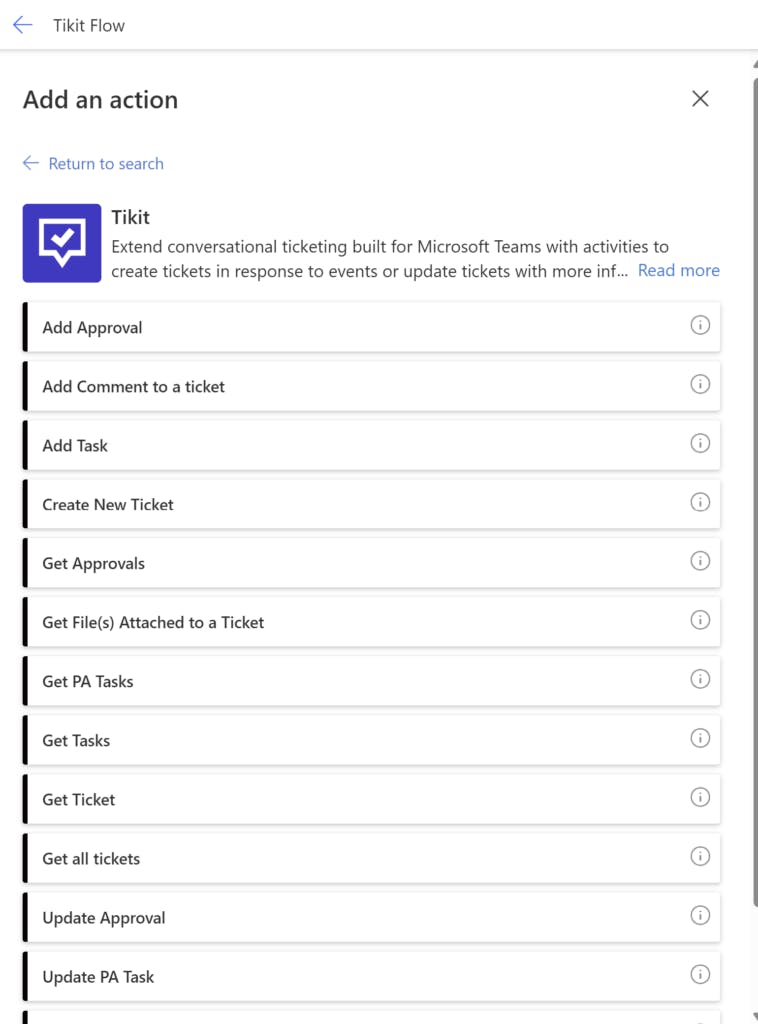Select the Get Tasks action

coord(76,740)
